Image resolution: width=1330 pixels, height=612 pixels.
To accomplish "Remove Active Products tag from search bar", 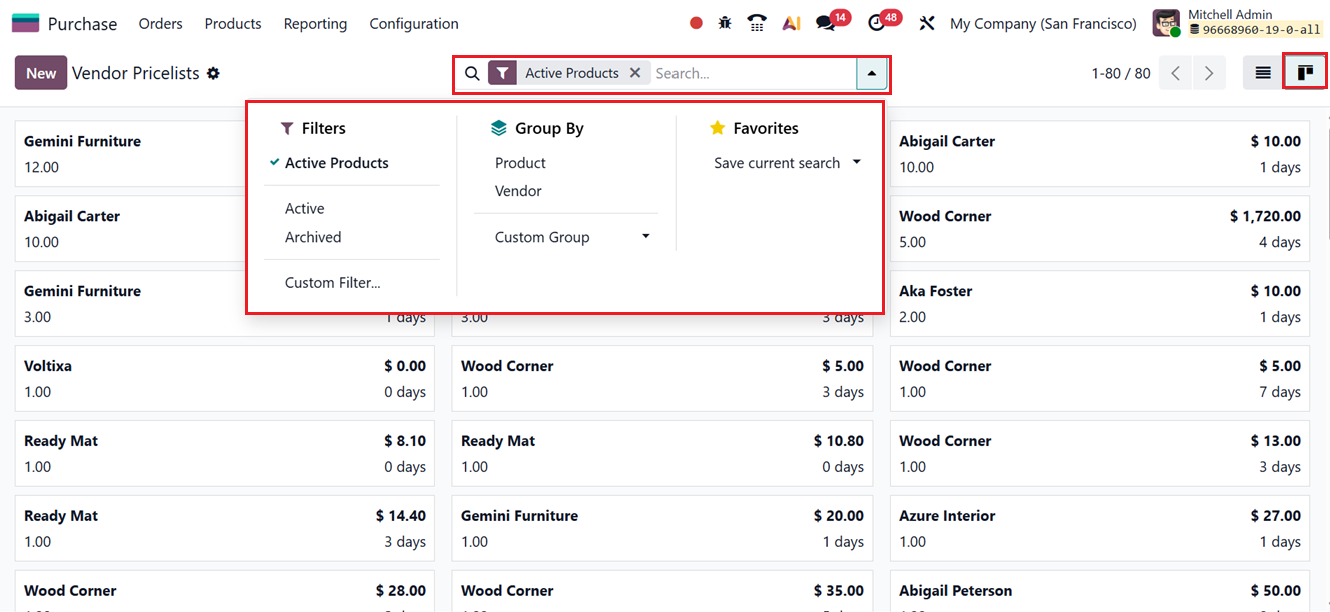I will coord(636,72).
